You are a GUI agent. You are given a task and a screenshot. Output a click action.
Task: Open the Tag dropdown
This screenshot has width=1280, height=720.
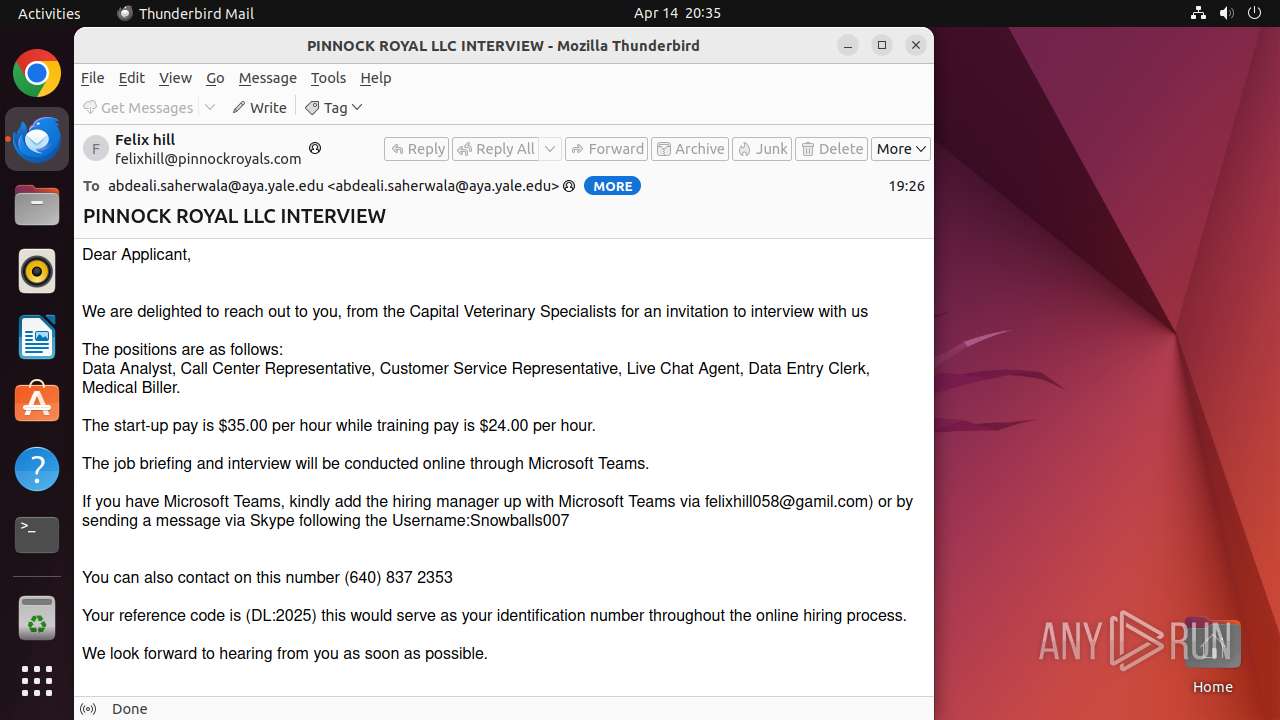click(334, 107)
